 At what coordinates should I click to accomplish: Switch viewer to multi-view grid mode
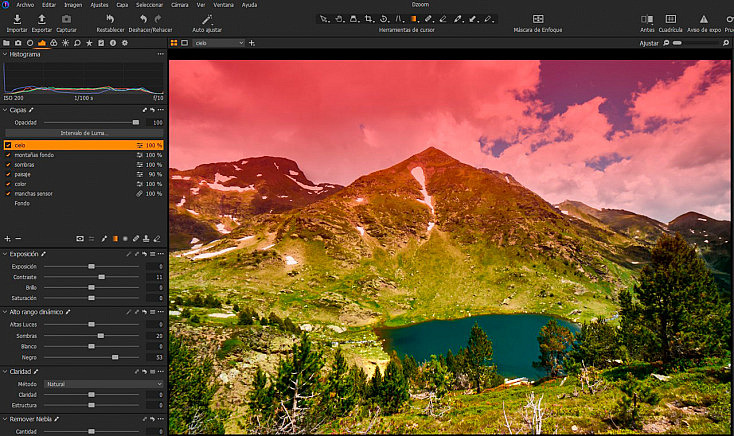point(174,43)
